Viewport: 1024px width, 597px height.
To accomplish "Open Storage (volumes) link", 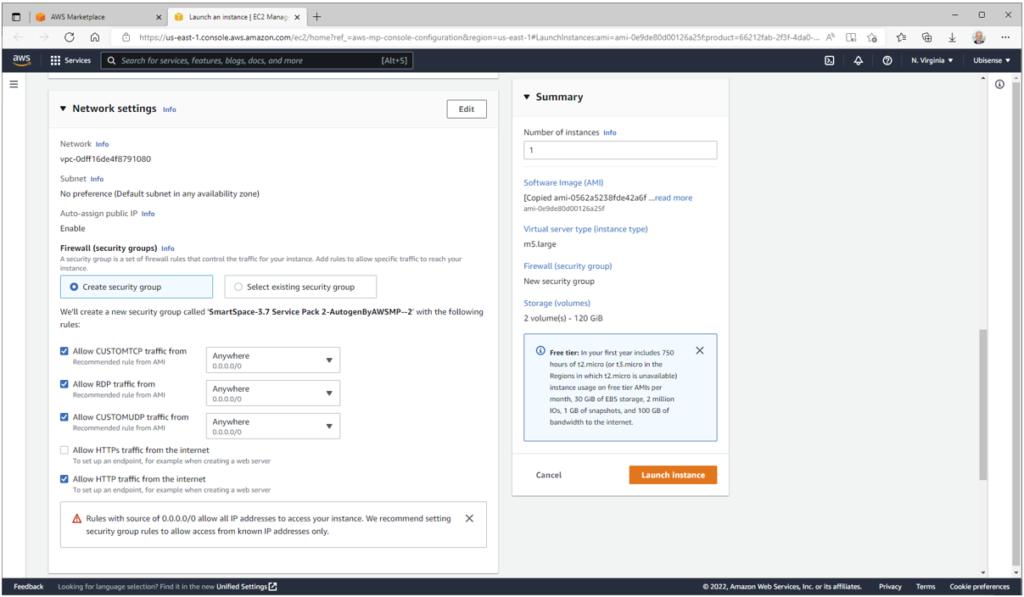I will point(557,303).
